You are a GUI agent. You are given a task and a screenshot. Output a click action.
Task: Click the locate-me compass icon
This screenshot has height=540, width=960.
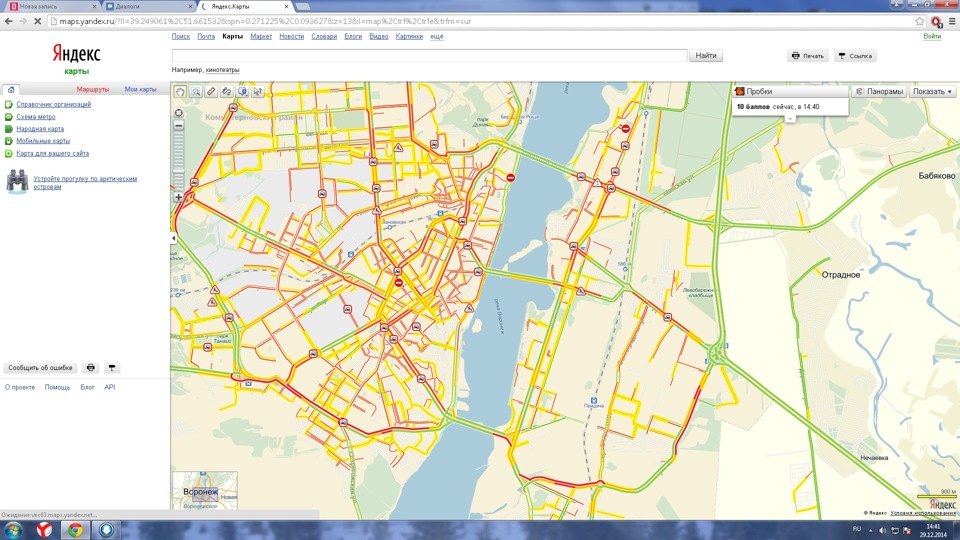coord(179,113)
